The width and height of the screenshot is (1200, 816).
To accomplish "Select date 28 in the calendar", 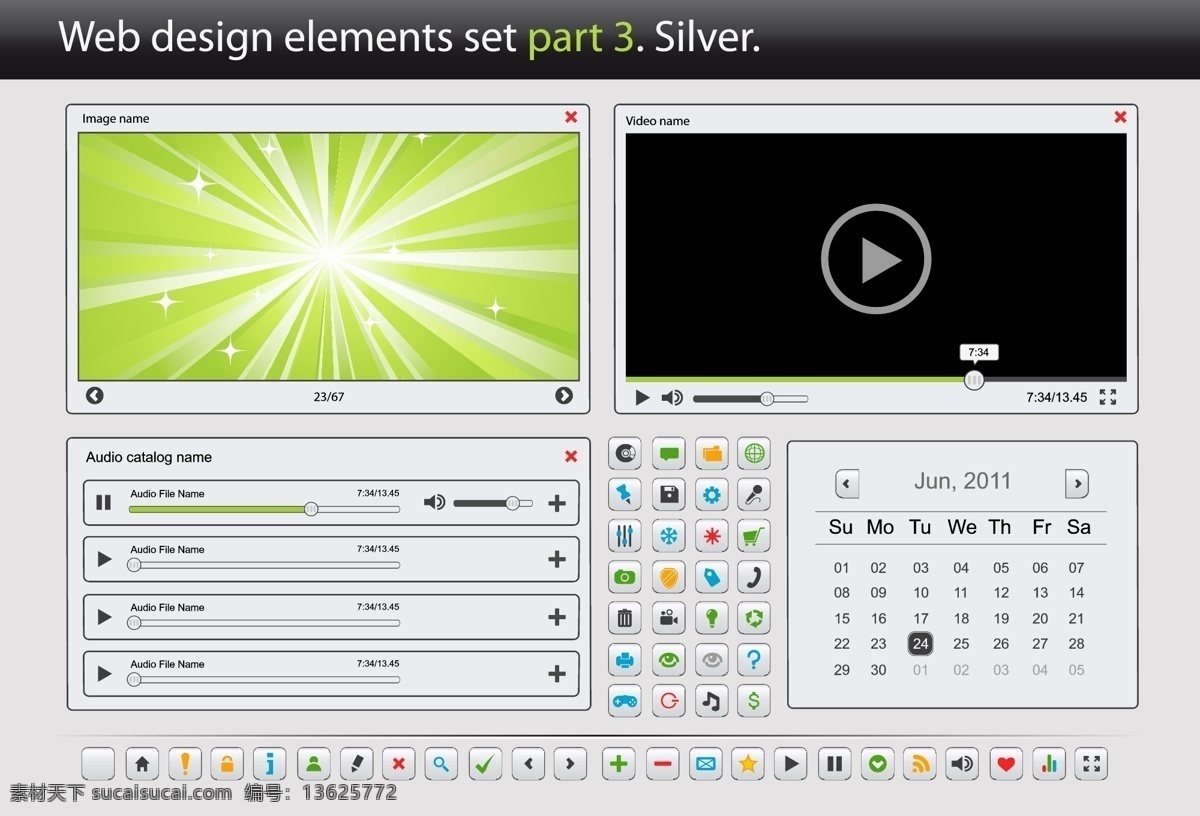I will pos(1076,644).
